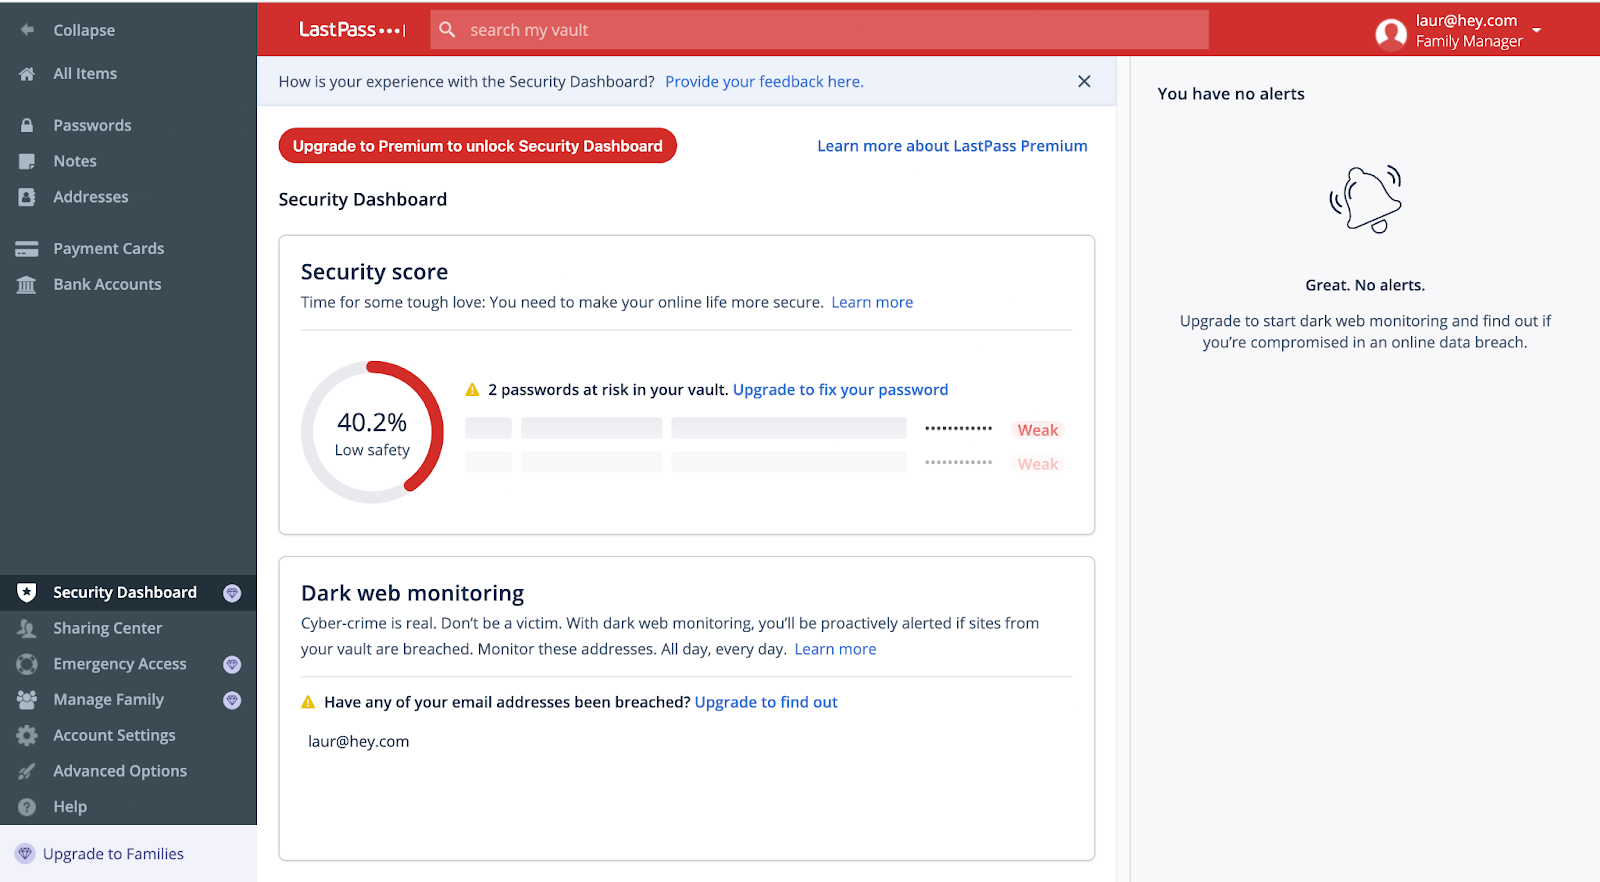Viewport: 1600px width, 882px height.
Task: Click the premium diamond badge beside Security Dashboard
Action: coord(232,593)
